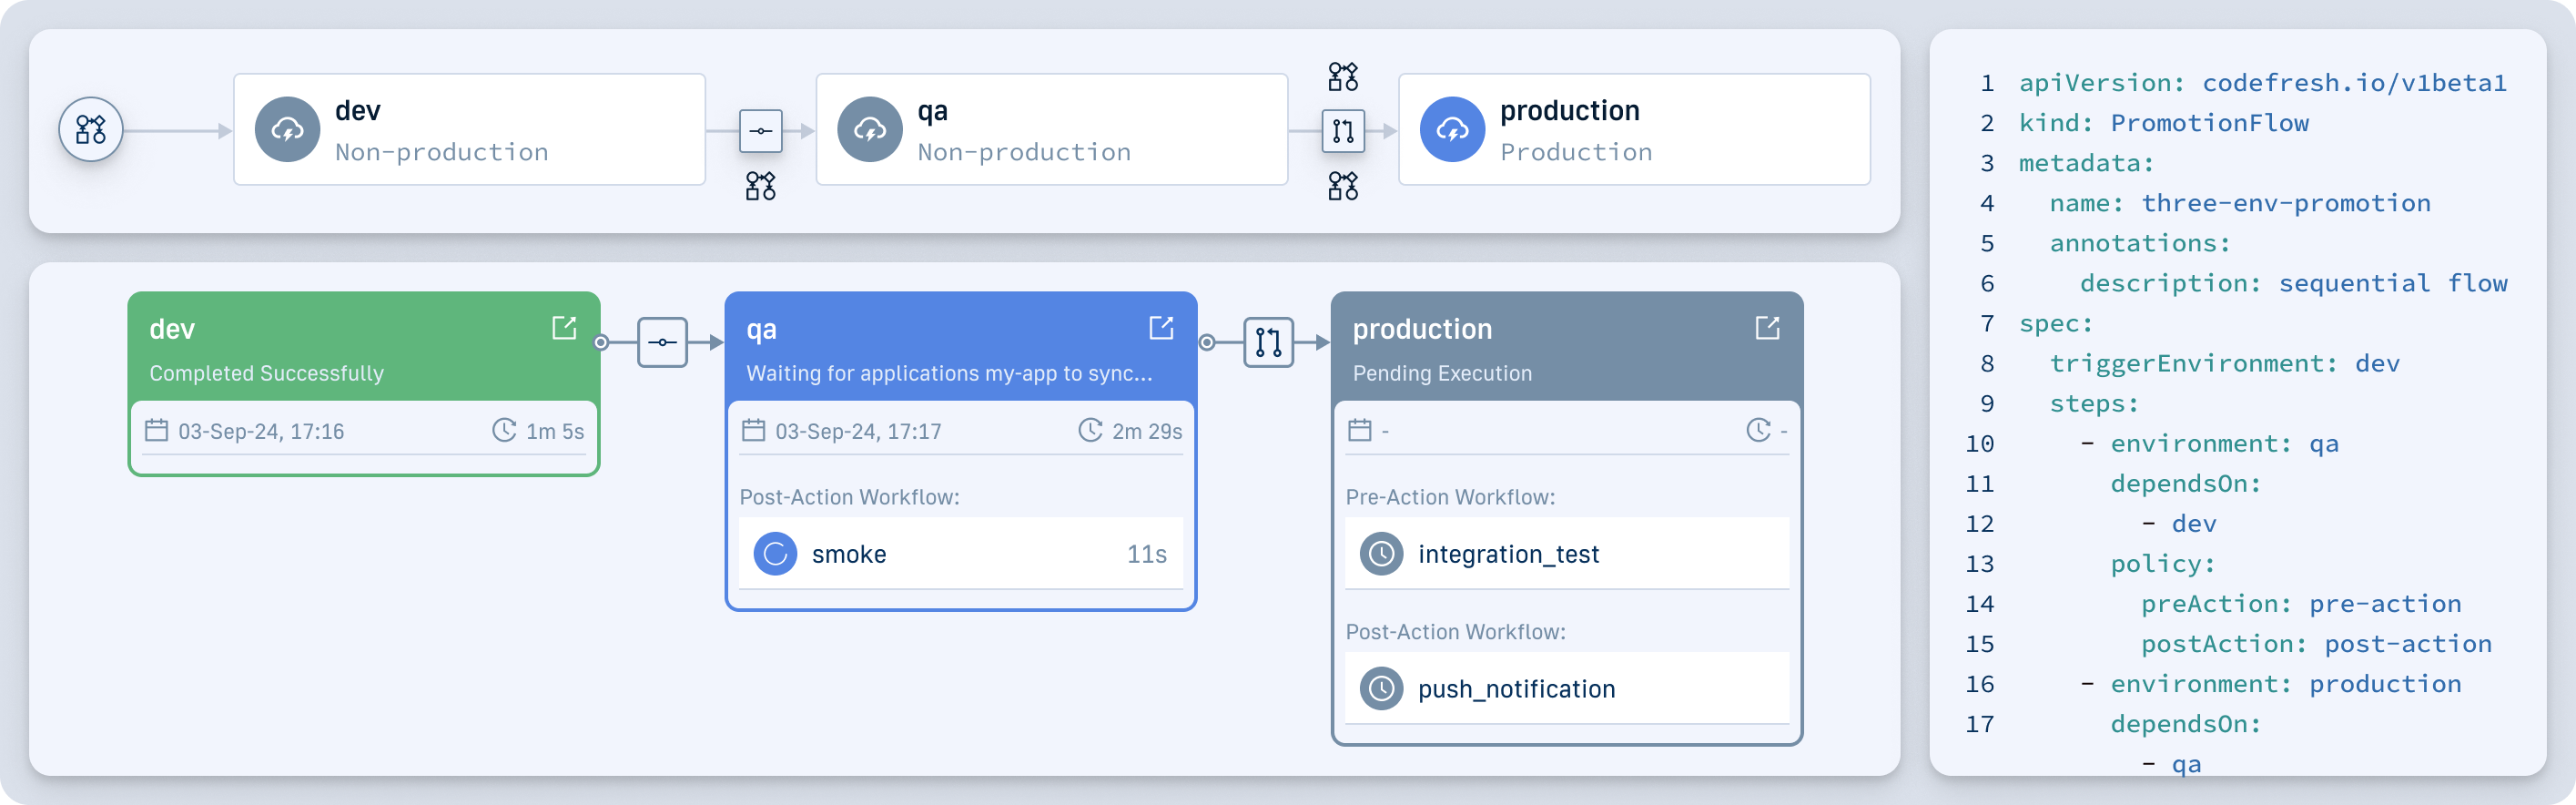The height and width of the screenshot is (805, 2576).
Task: Click the commit icon between dev and qa
Action: pos(760,131)
